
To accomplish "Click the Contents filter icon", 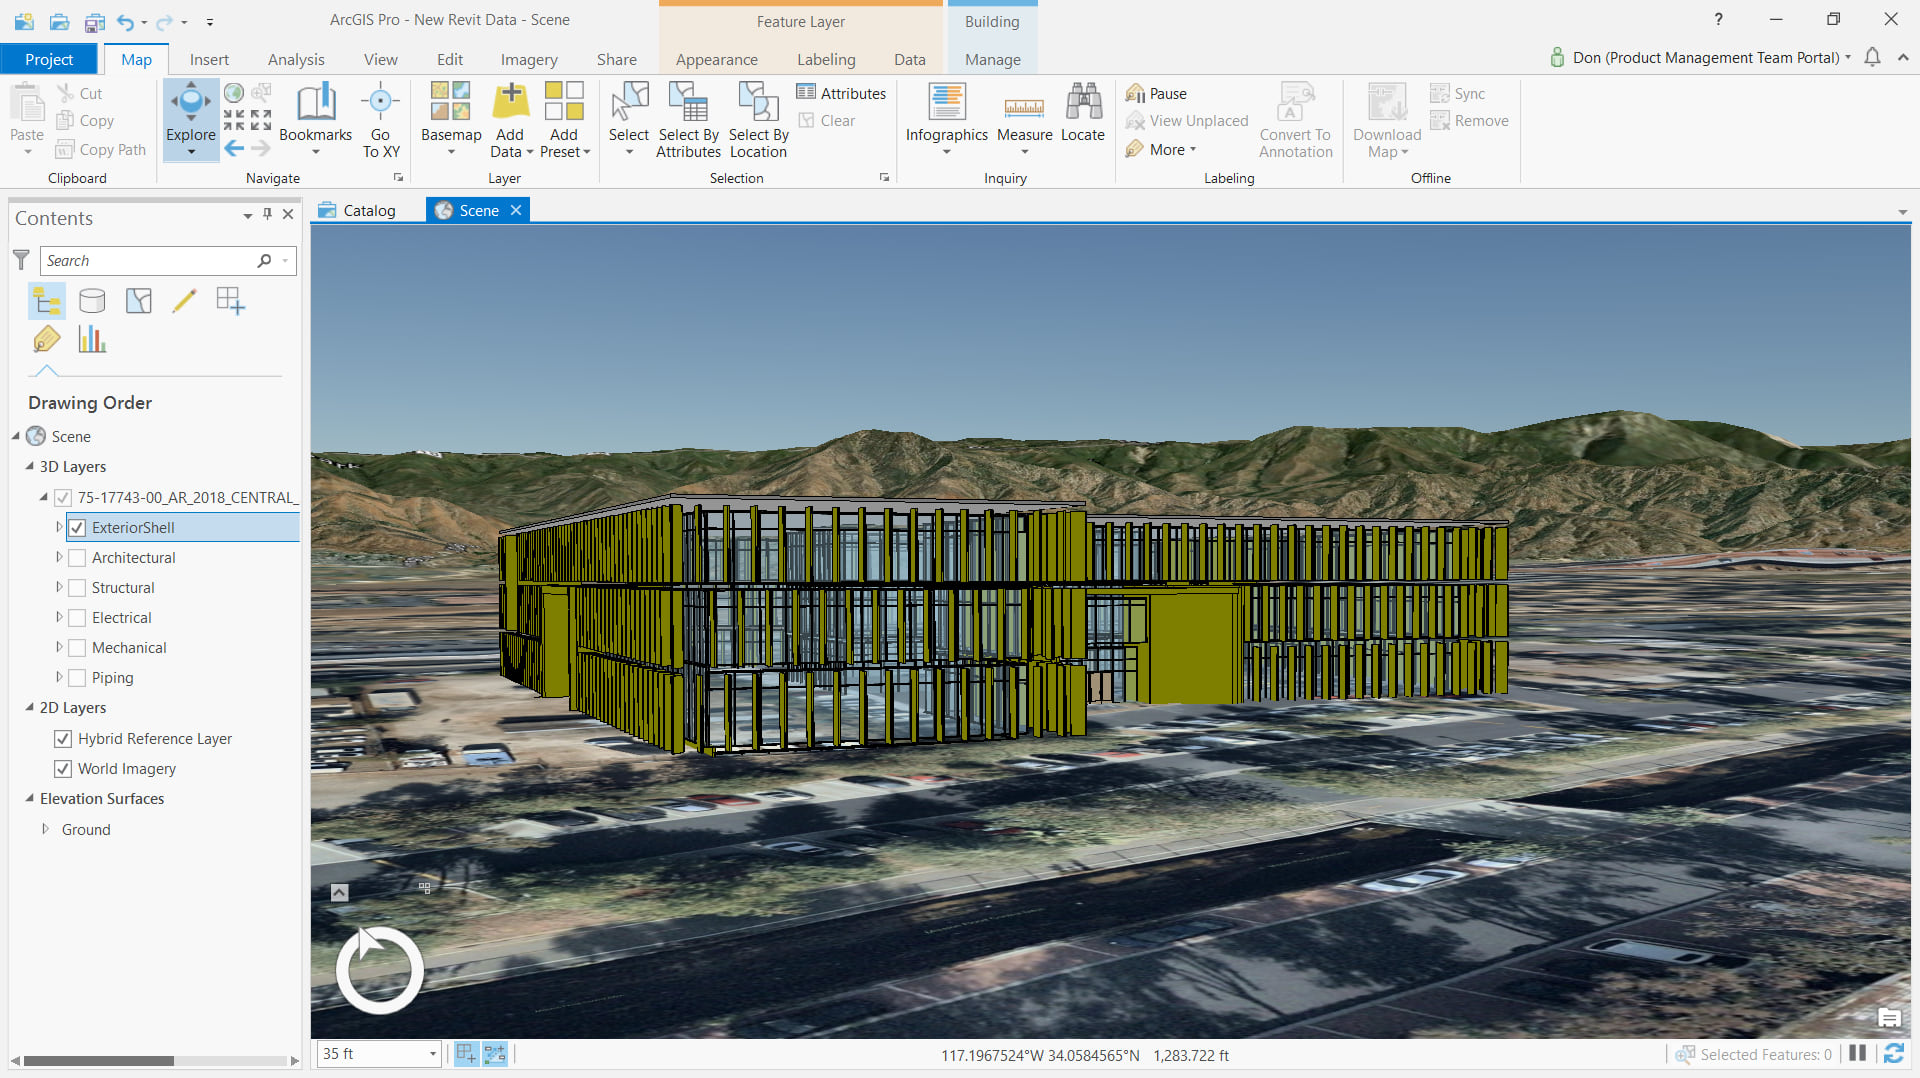I will pos(21,260).
